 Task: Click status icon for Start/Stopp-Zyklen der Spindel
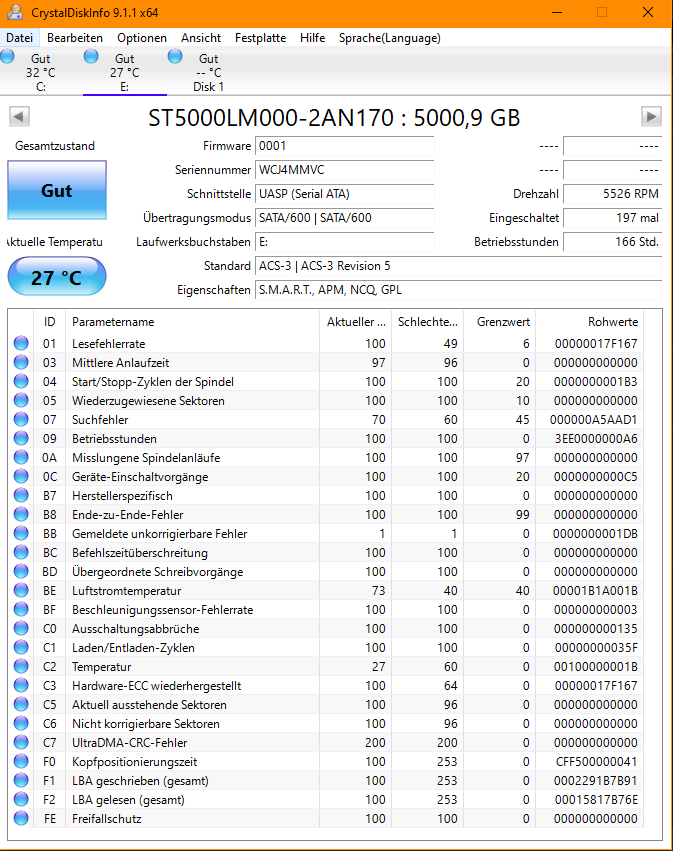coord(21,381)
